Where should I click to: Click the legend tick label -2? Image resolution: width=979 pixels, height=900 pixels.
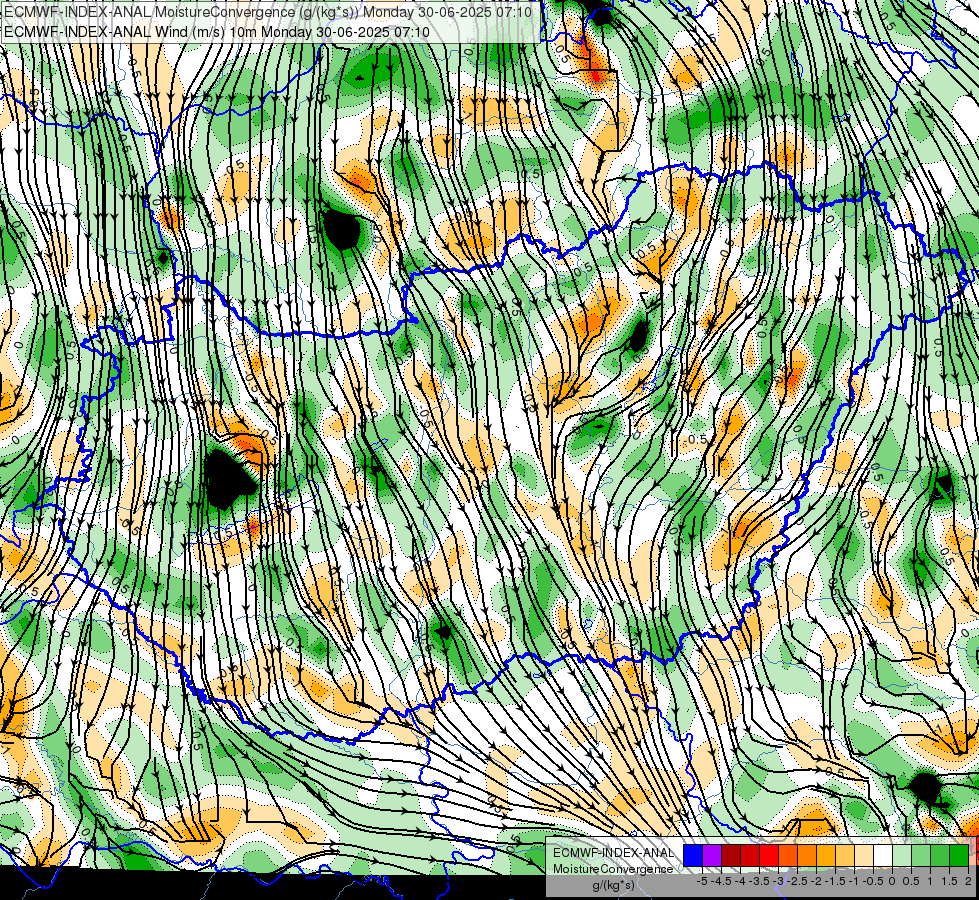816,881
